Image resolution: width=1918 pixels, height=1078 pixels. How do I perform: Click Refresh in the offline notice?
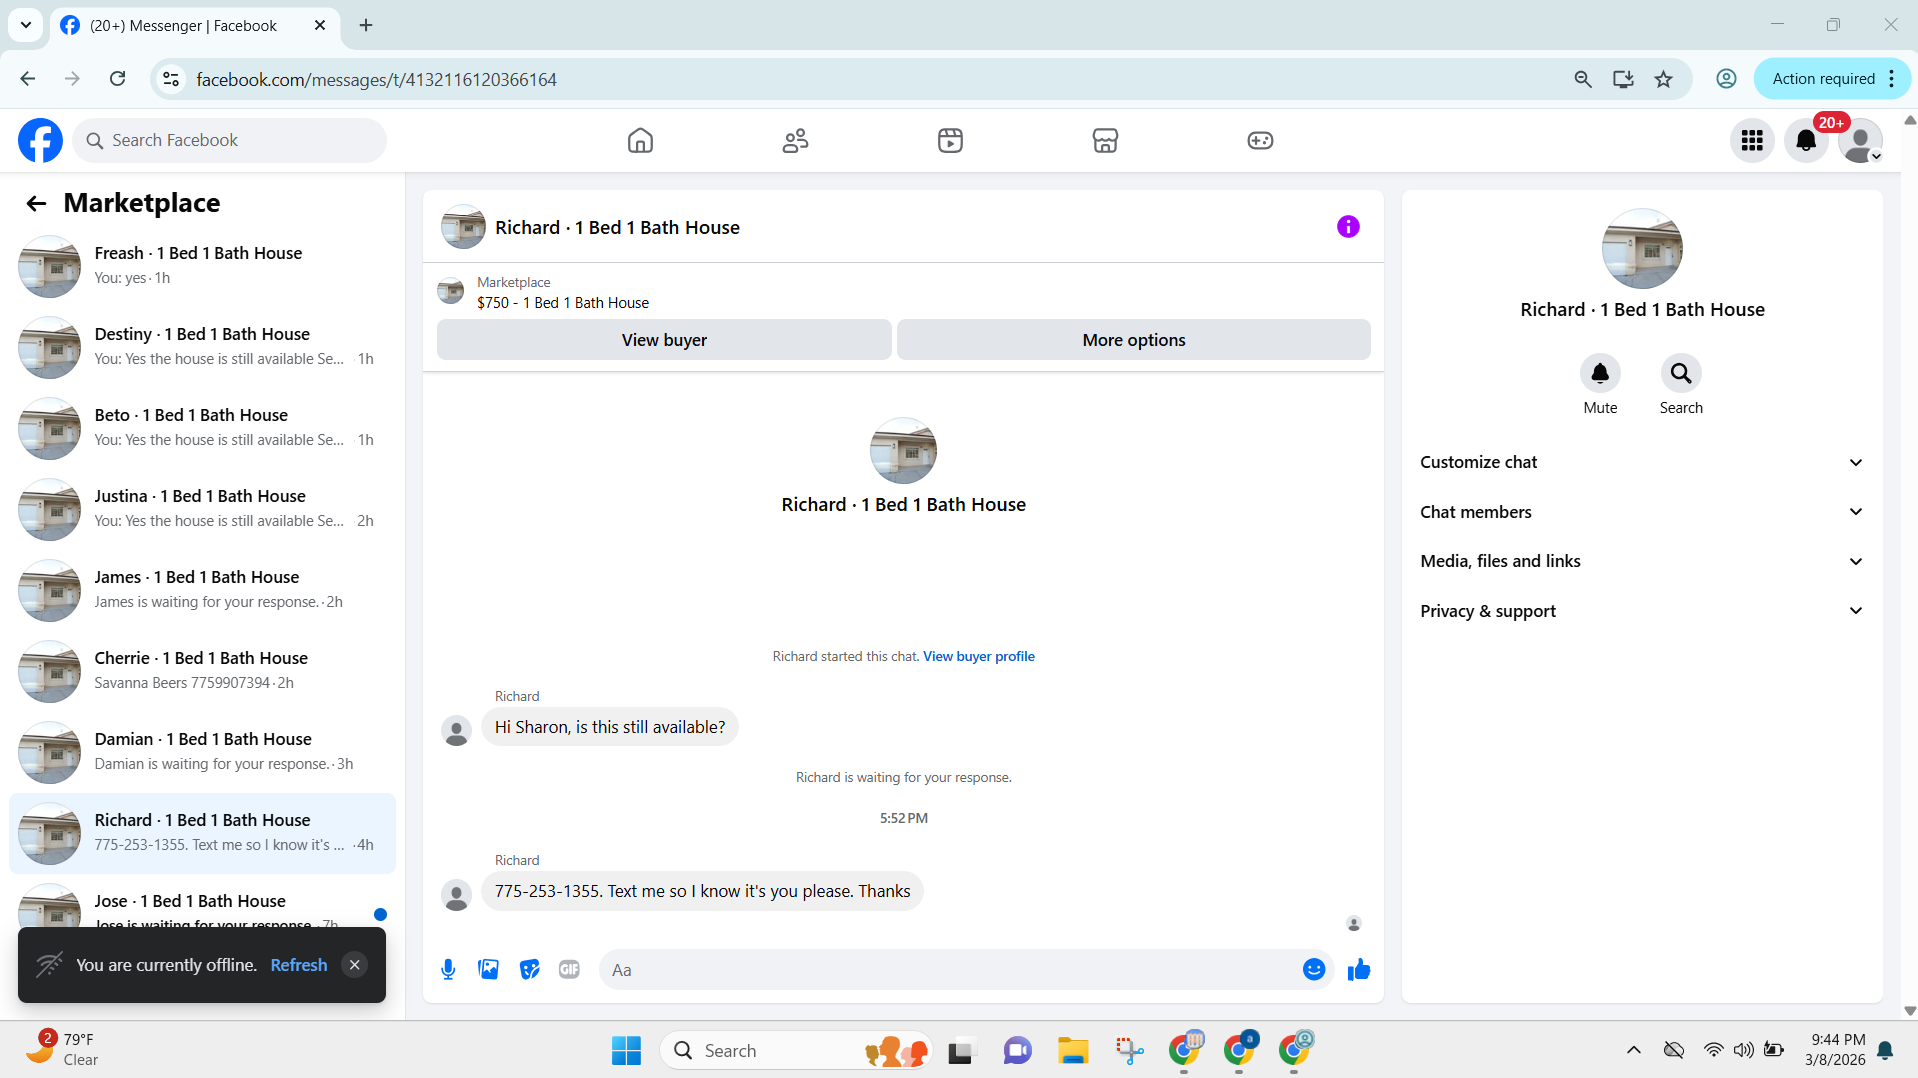298,965
